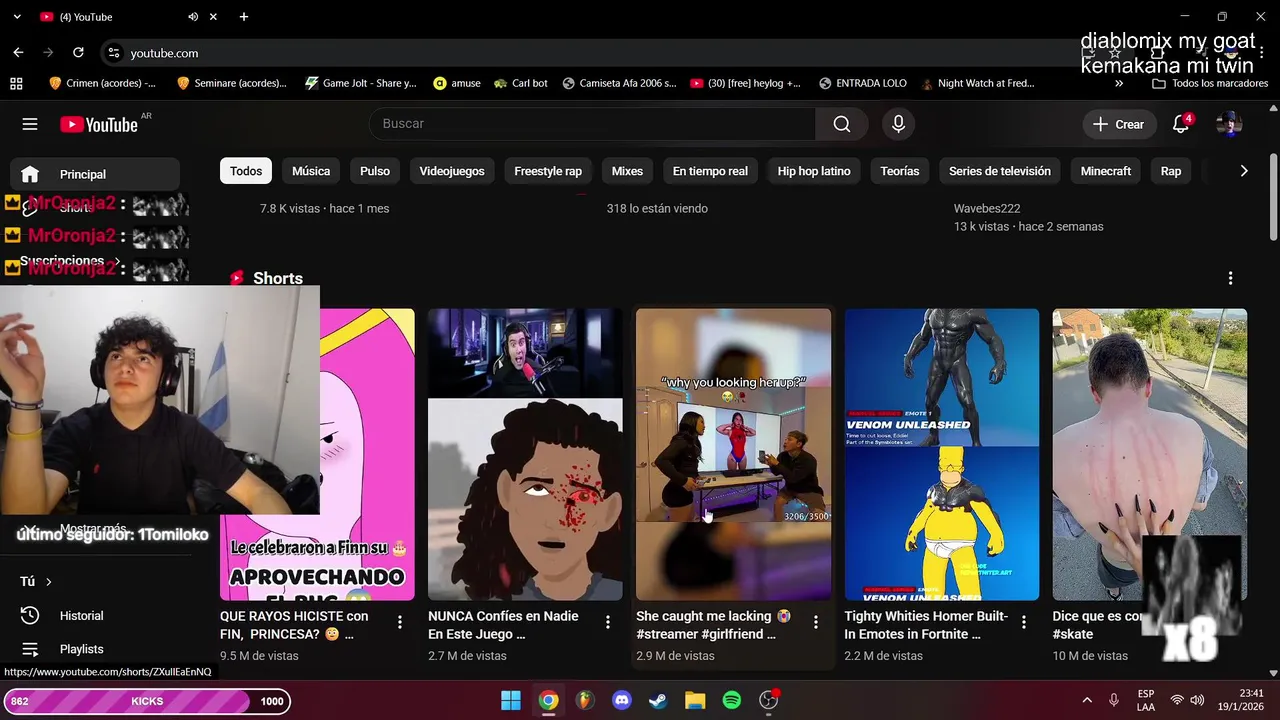This screenshot has width=1280, height=720.
Task: Open the Todos los marcadores folder
Action: point(1210,83)
